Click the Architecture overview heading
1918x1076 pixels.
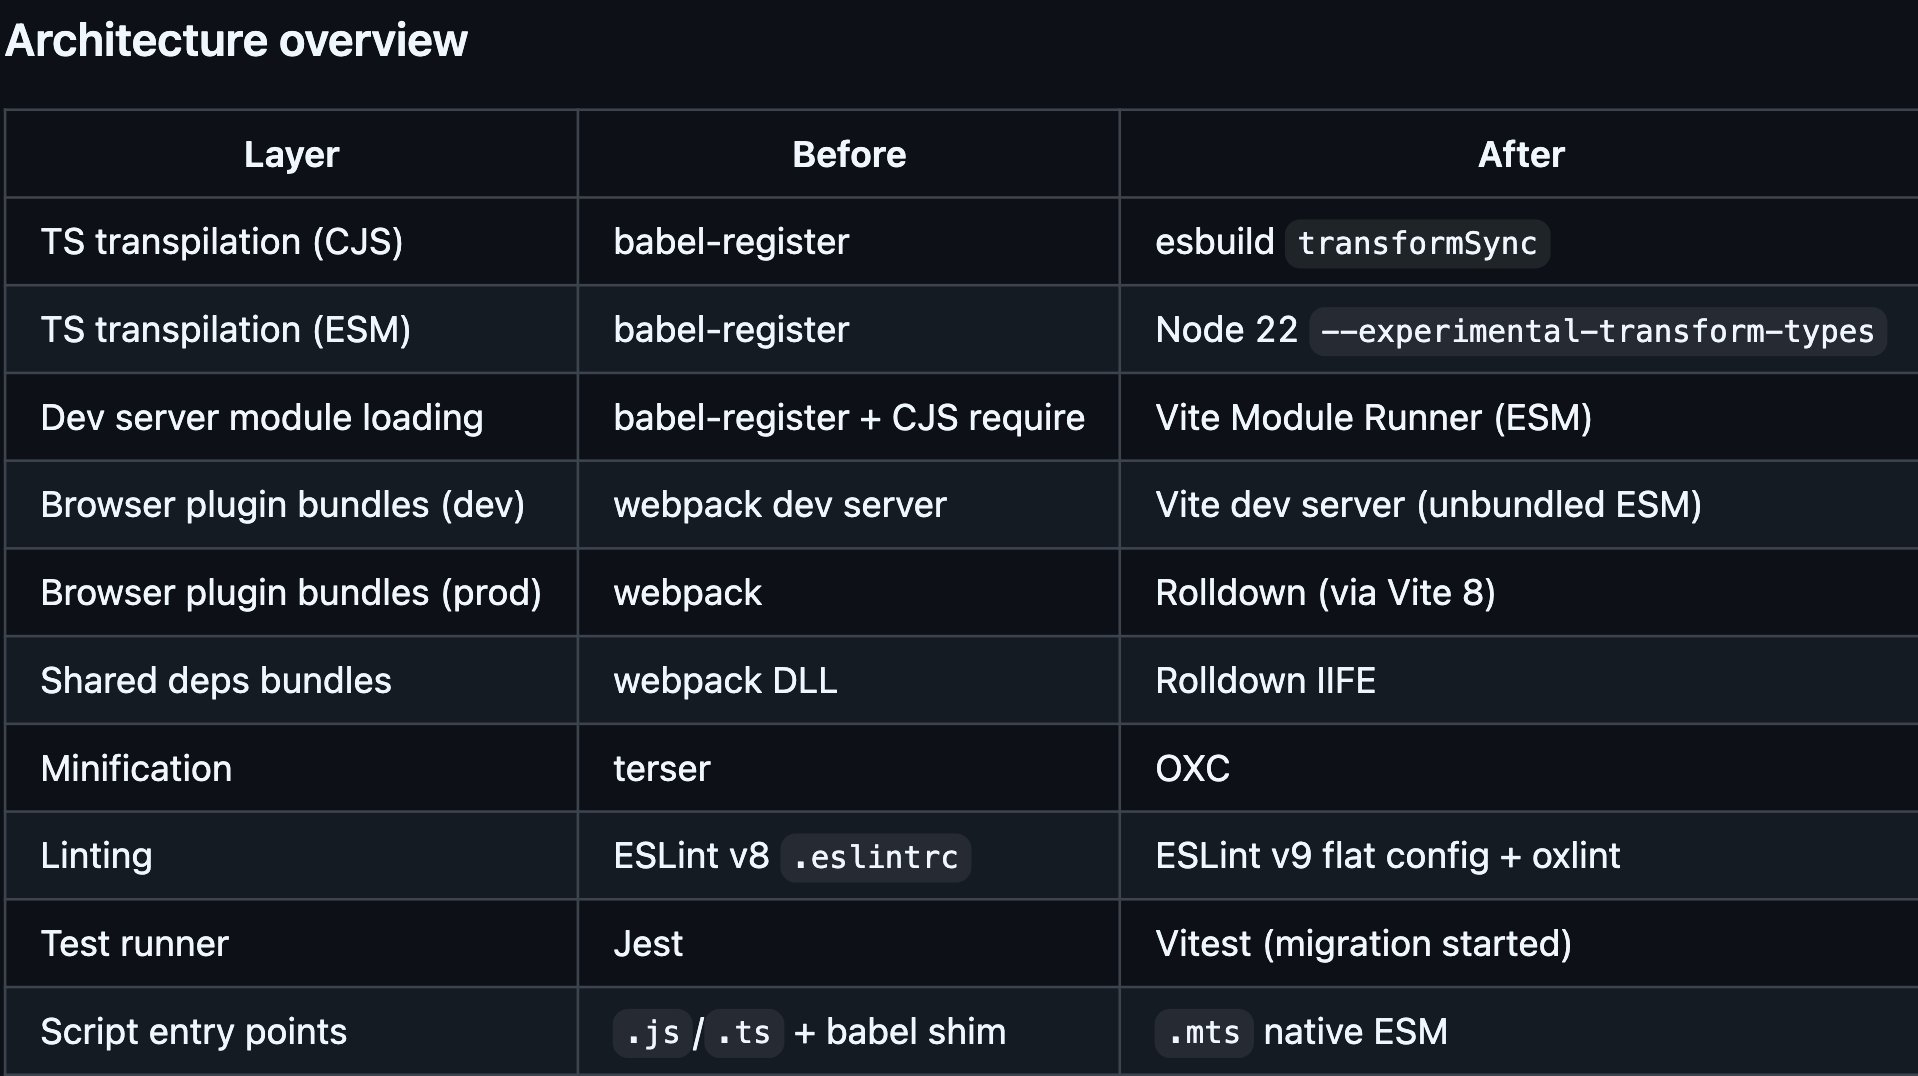coord(236,41)
